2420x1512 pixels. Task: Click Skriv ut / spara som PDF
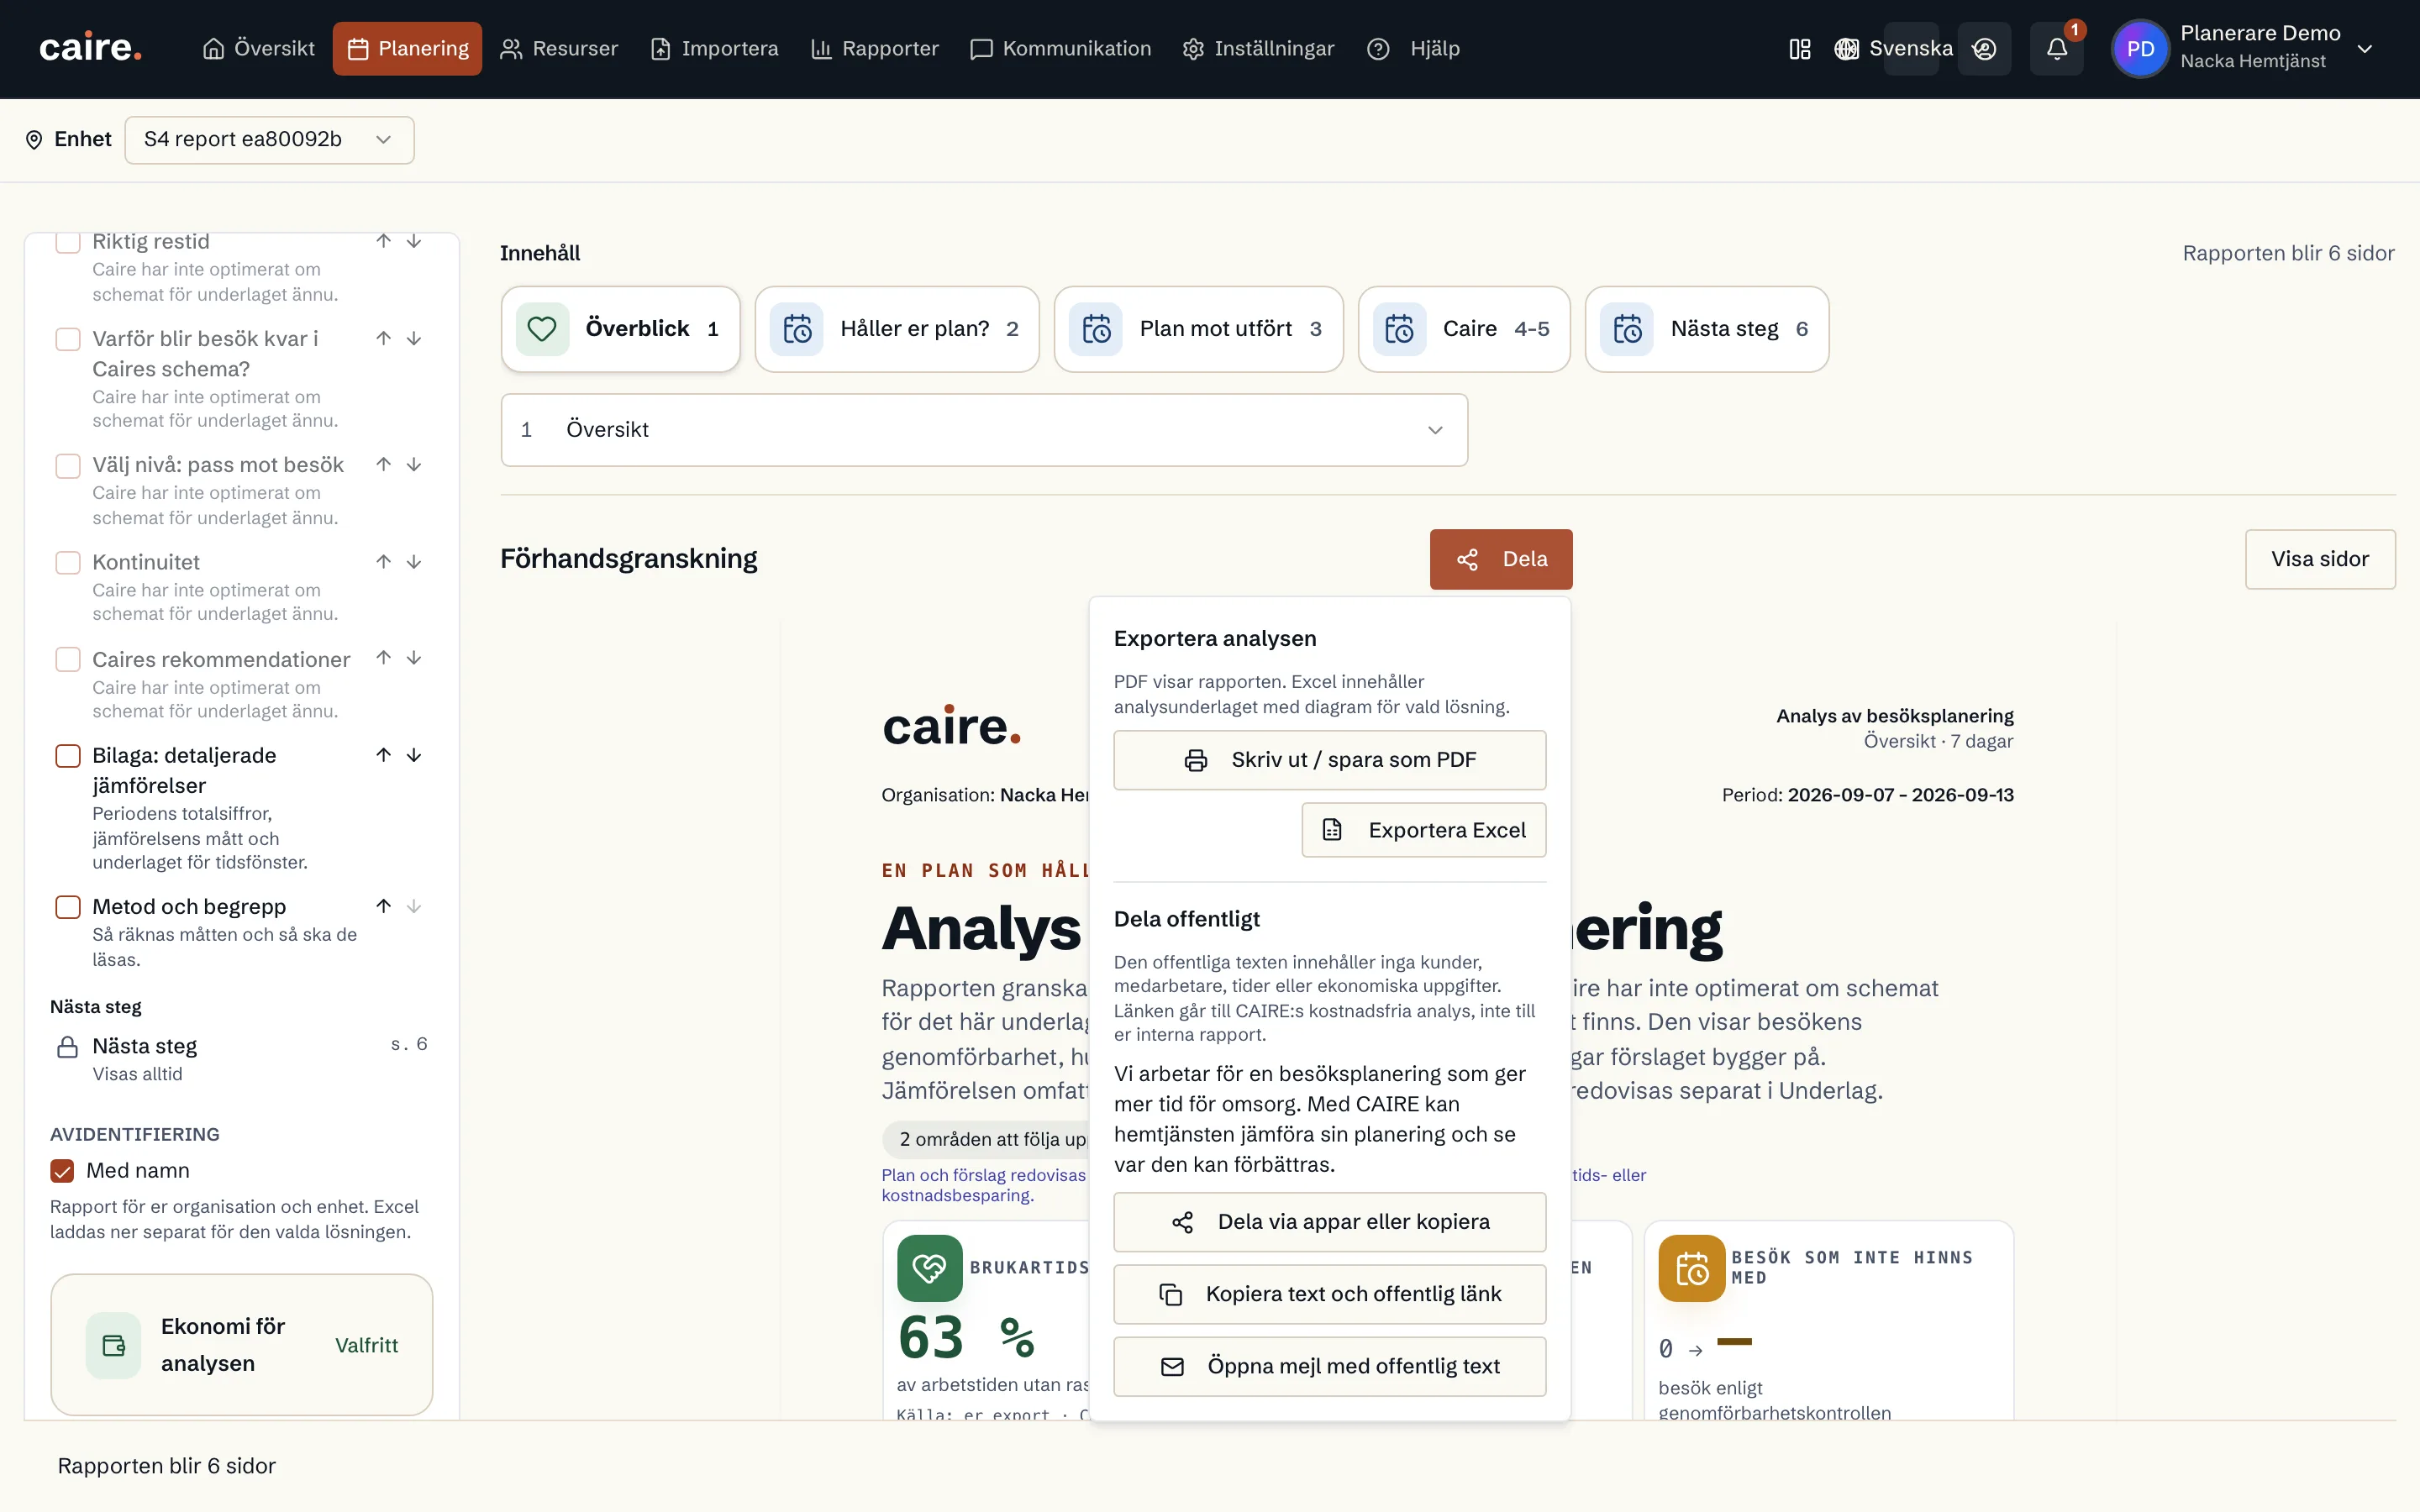tap(1329, 760)
